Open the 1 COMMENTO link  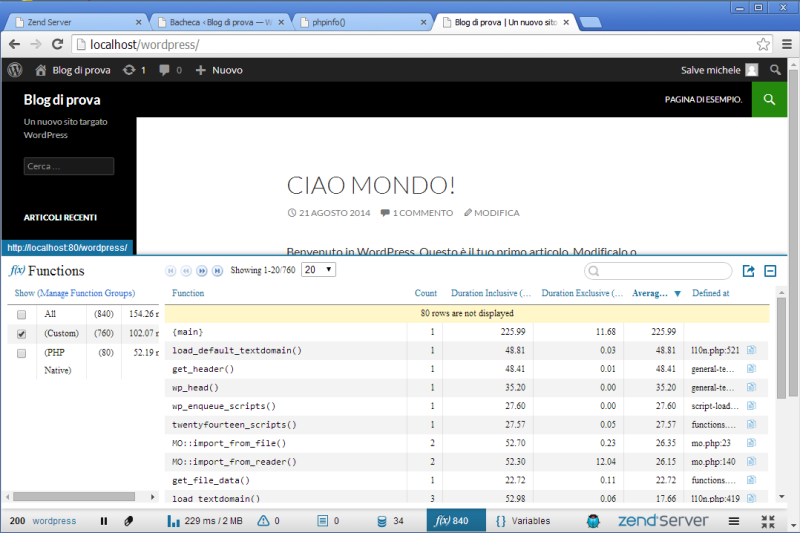click(x=417, y=213)
